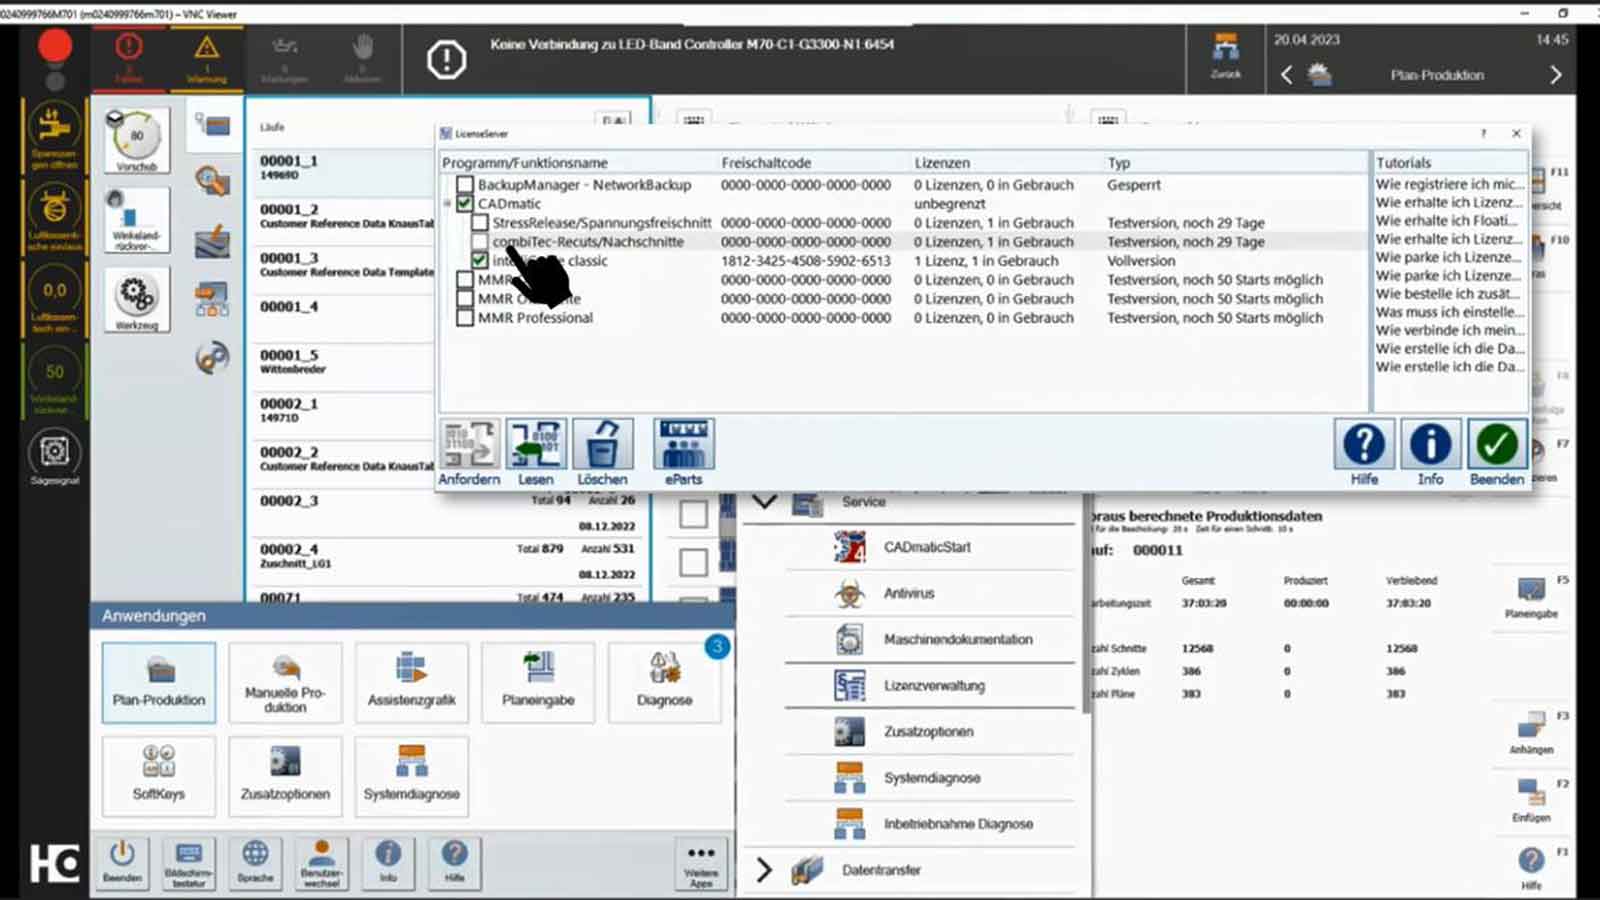Click the Antivirus icon in Service list
This screenshot has width=1600, height=900.
tap(849, 593)
